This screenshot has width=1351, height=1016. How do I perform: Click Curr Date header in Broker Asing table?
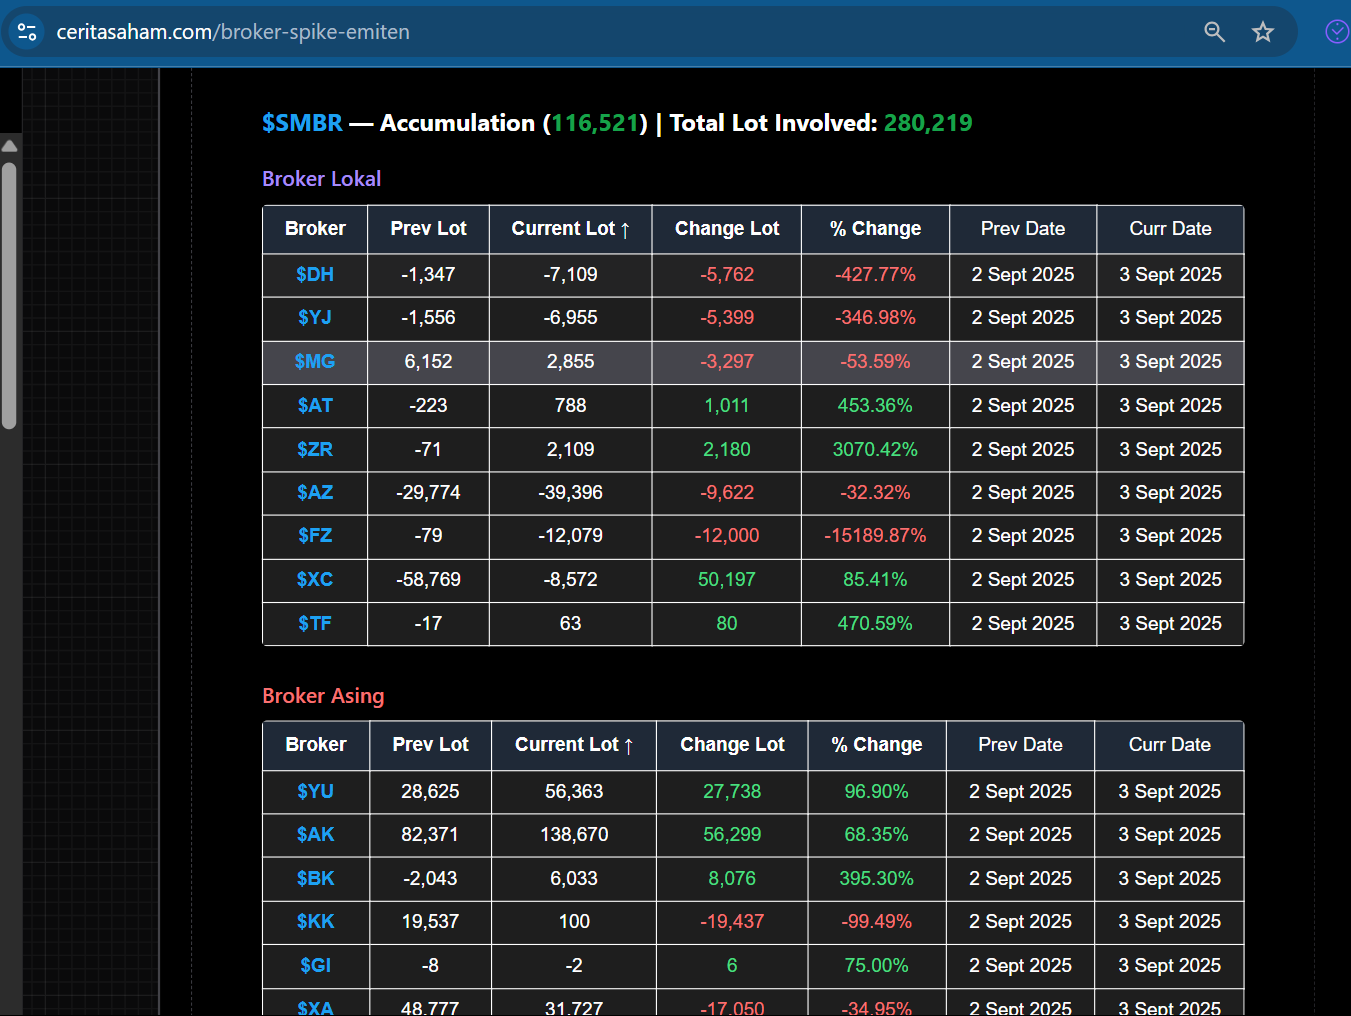[1170, 745]
